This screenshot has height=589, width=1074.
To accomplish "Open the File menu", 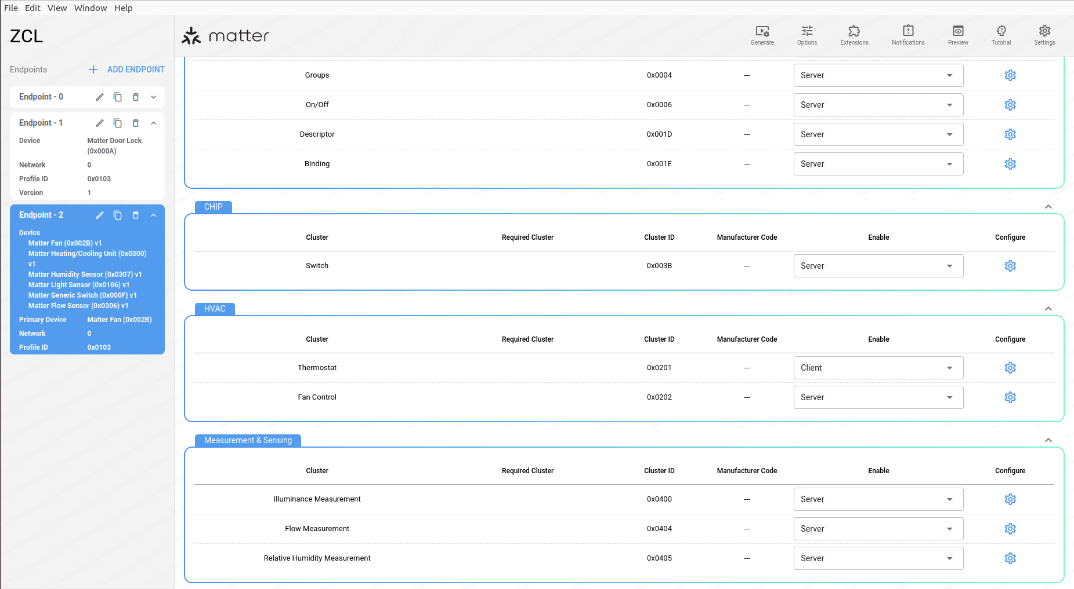I will click(x=10, y=7).
